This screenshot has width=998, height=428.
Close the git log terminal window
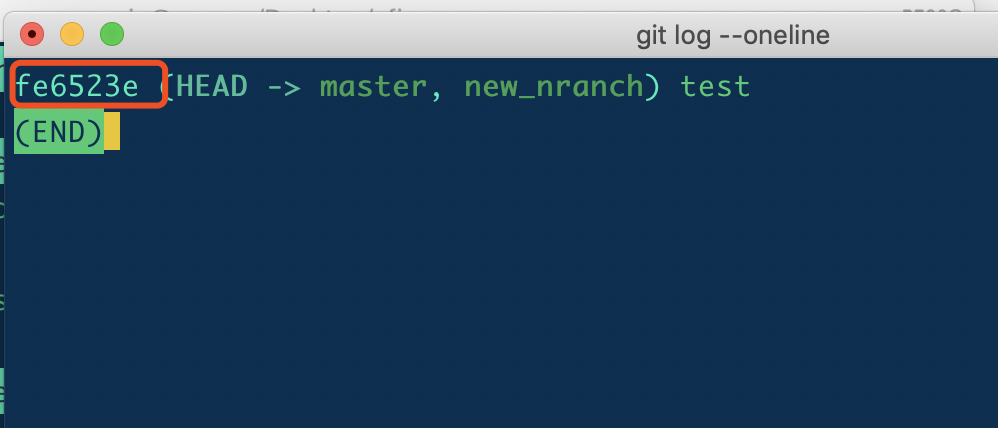[32, 34]
